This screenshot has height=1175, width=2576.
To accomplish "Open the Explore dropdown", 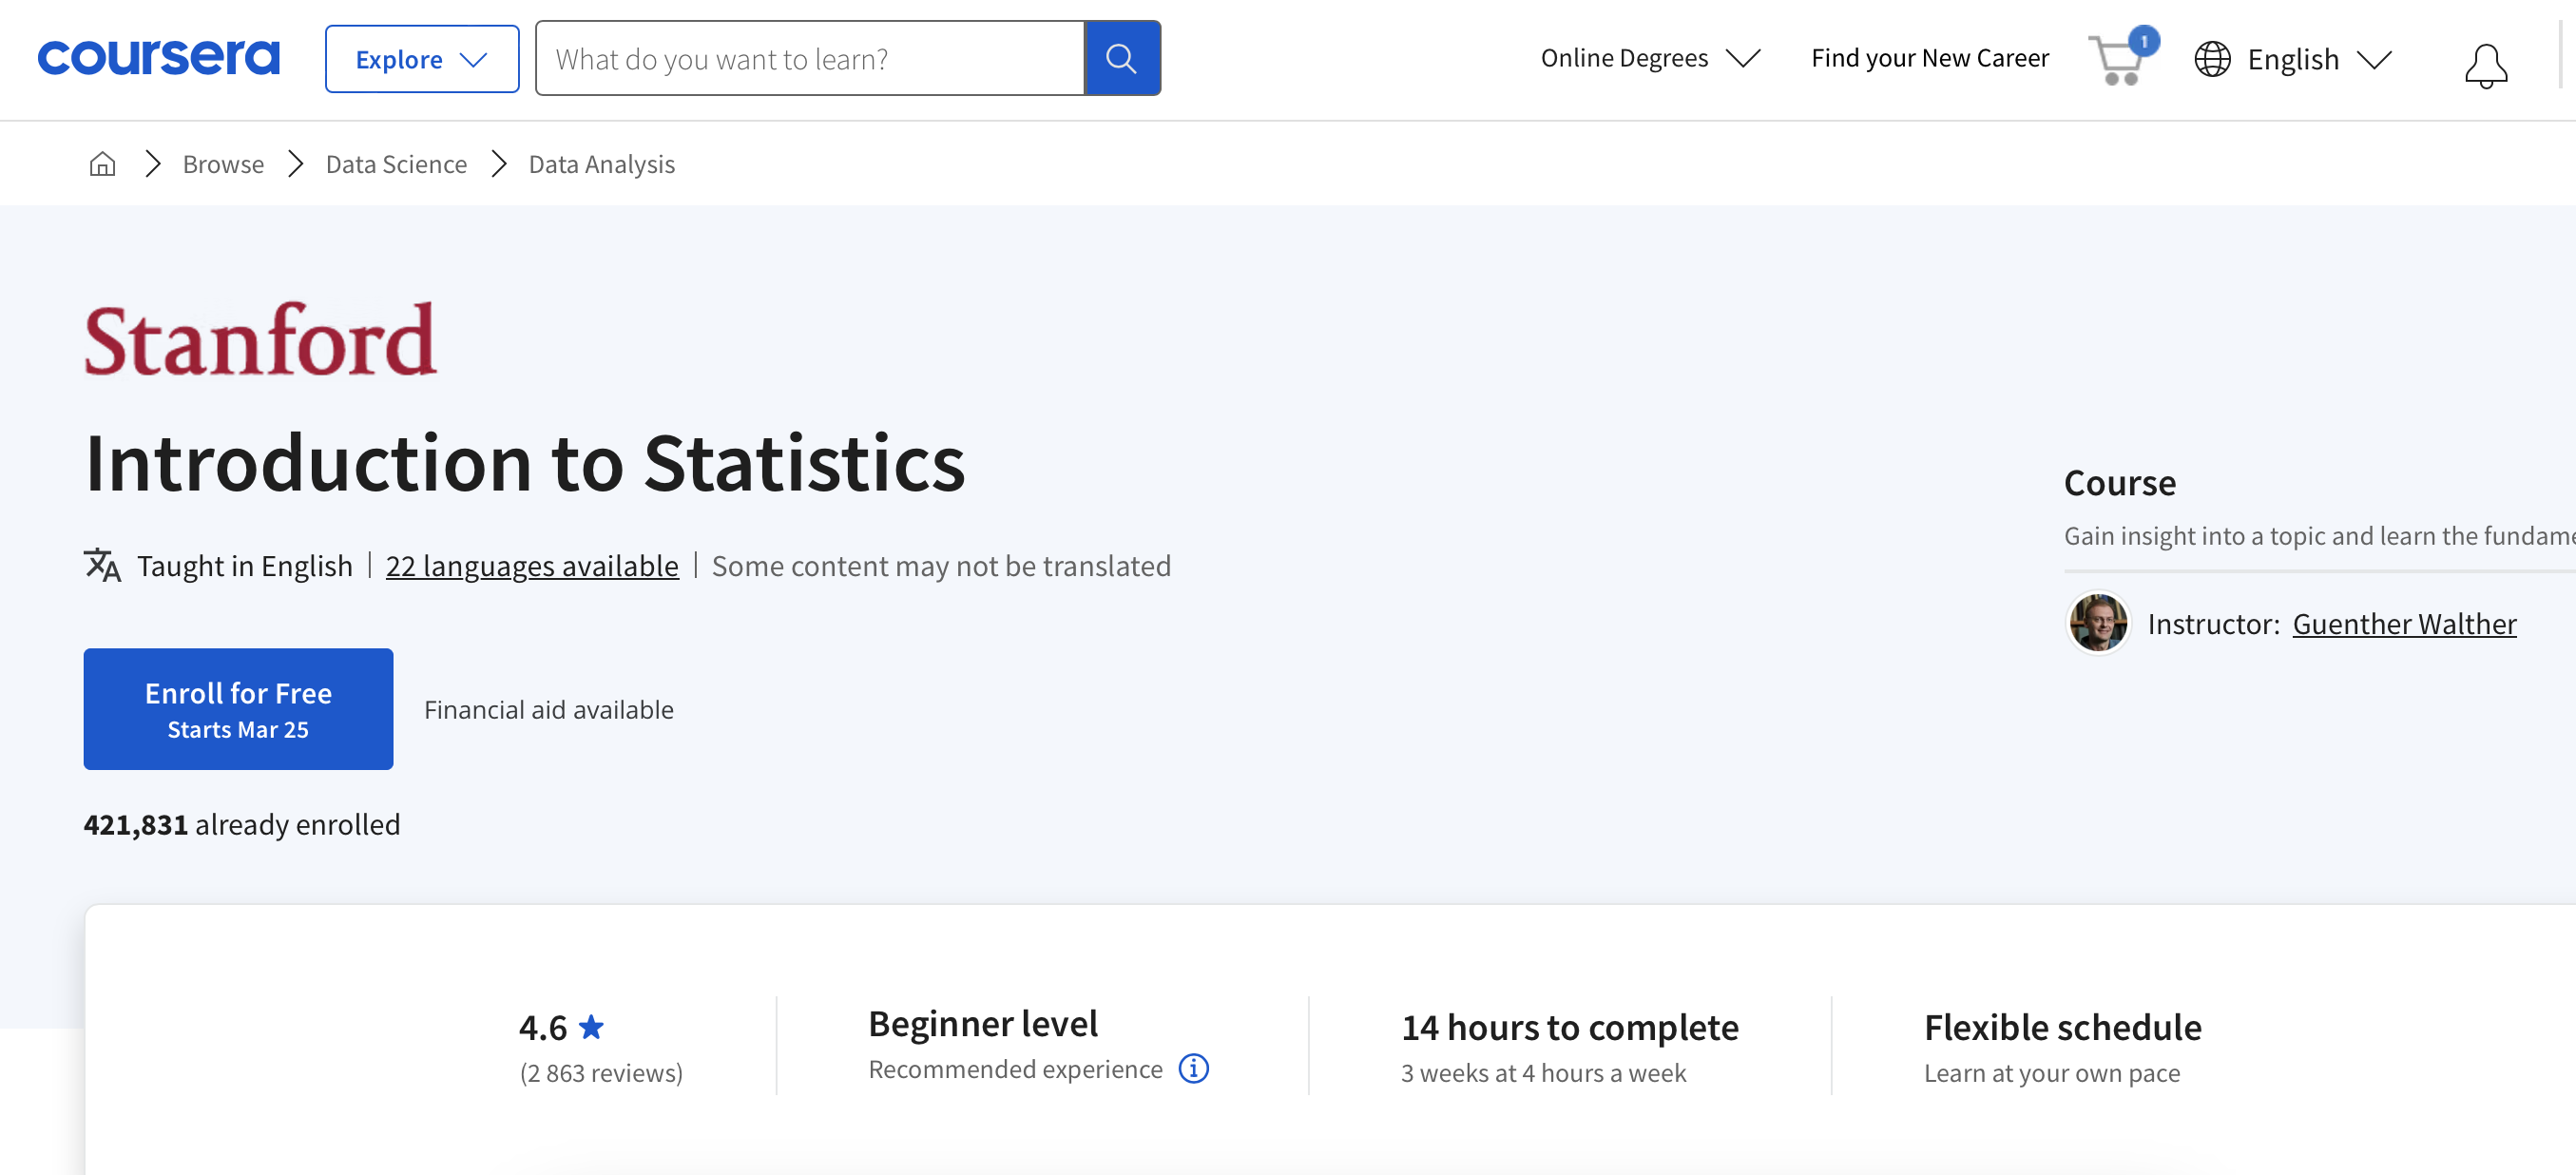I will [x=421, y=58].
